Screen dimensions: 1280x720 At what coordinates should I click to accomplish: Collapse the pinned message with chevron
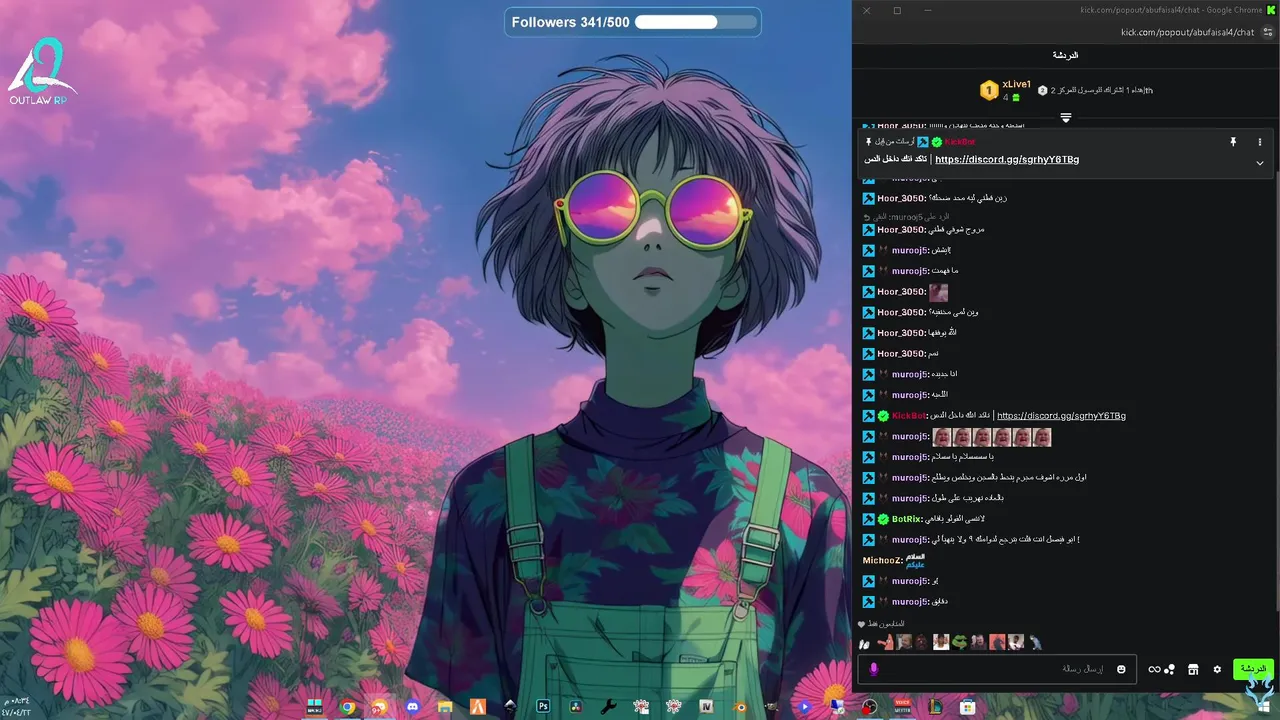[1260, 163]
